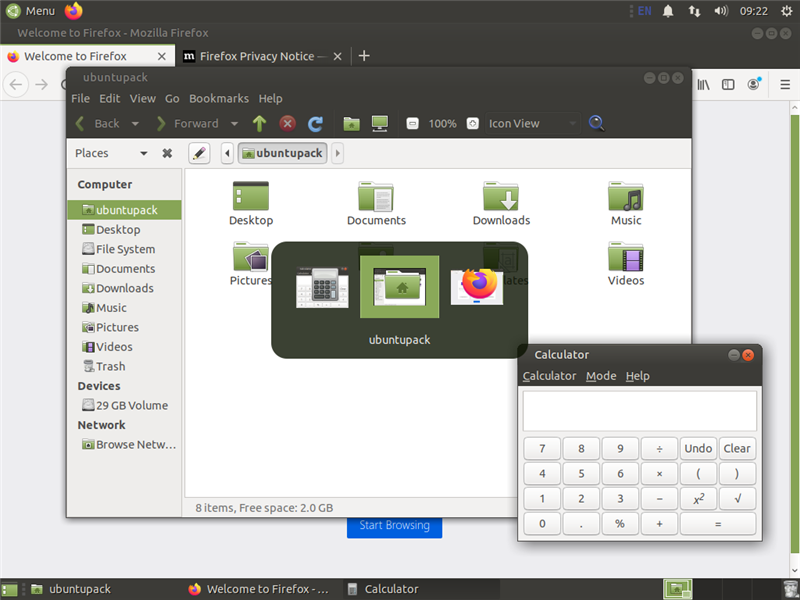Open File menu in file manager
The image size is (800, 600).
[80, 98]
